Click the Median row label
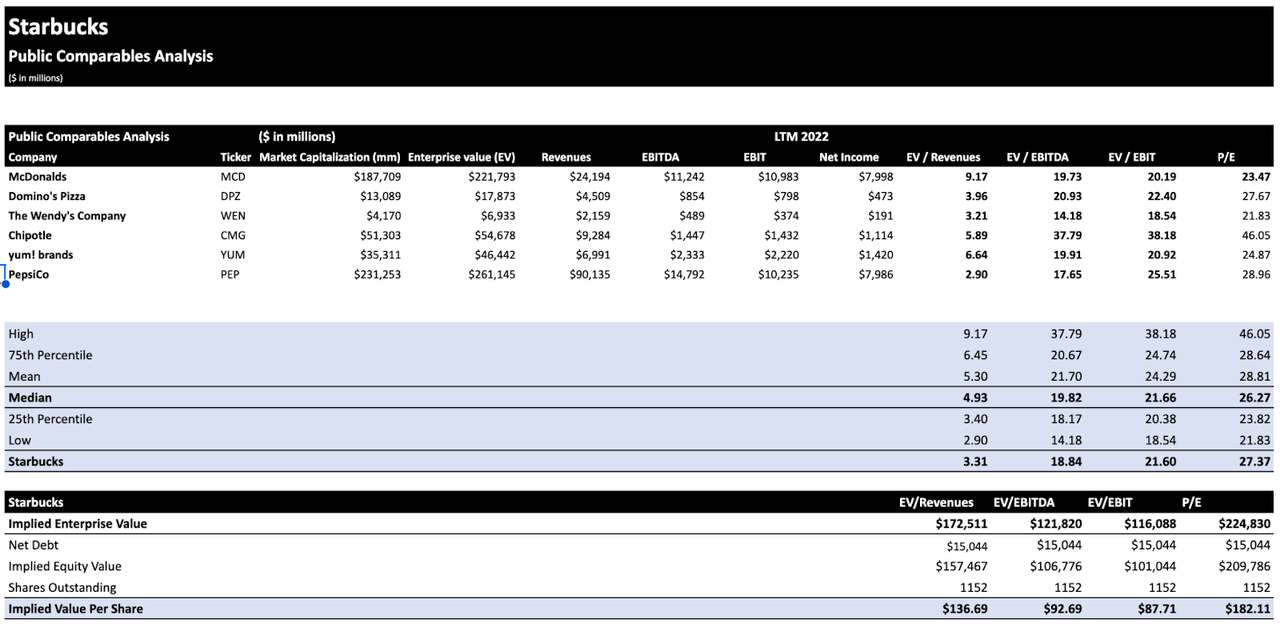This screenshot has height=627, width=1280. coord(30,398)
